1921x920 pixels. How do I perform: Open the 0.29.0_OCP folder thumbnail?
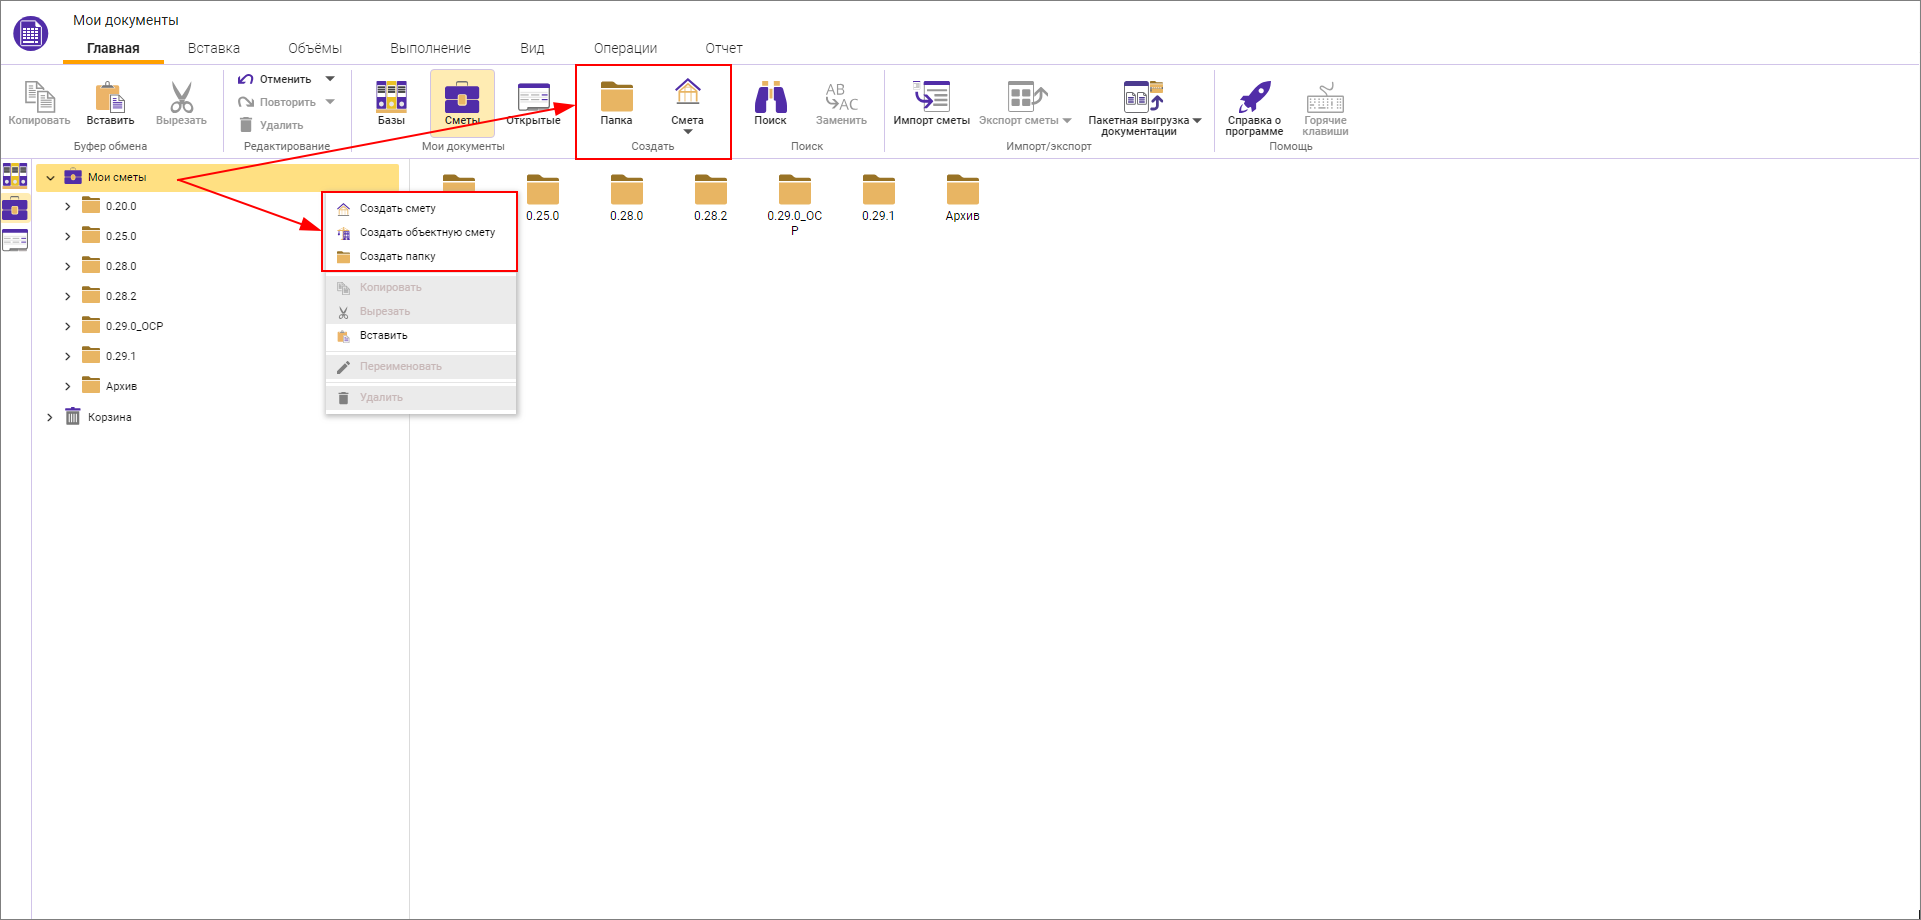coord(795,190)
